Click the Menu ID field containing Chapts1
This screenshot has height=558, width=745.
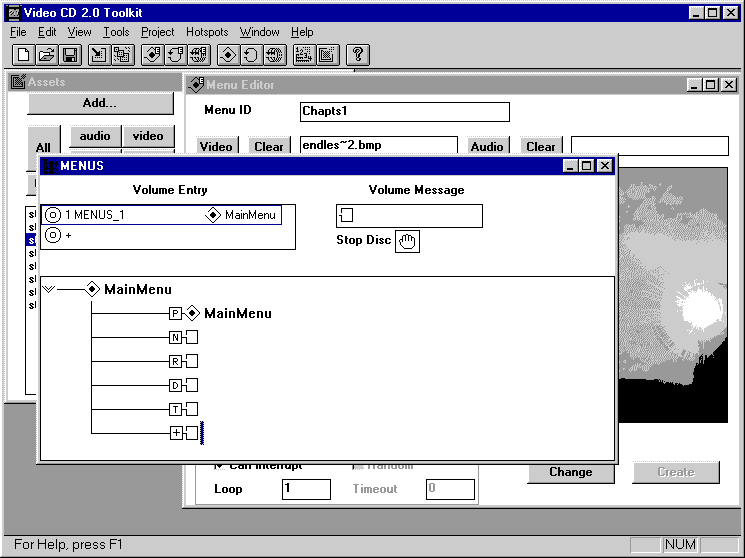[405, 112]
